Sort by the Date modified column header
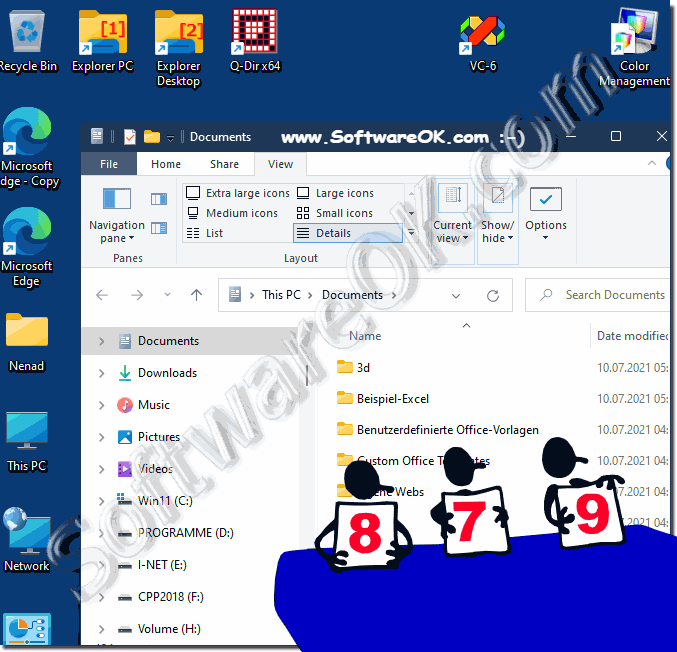Screen dimensions: 677x652 [633, 336]
